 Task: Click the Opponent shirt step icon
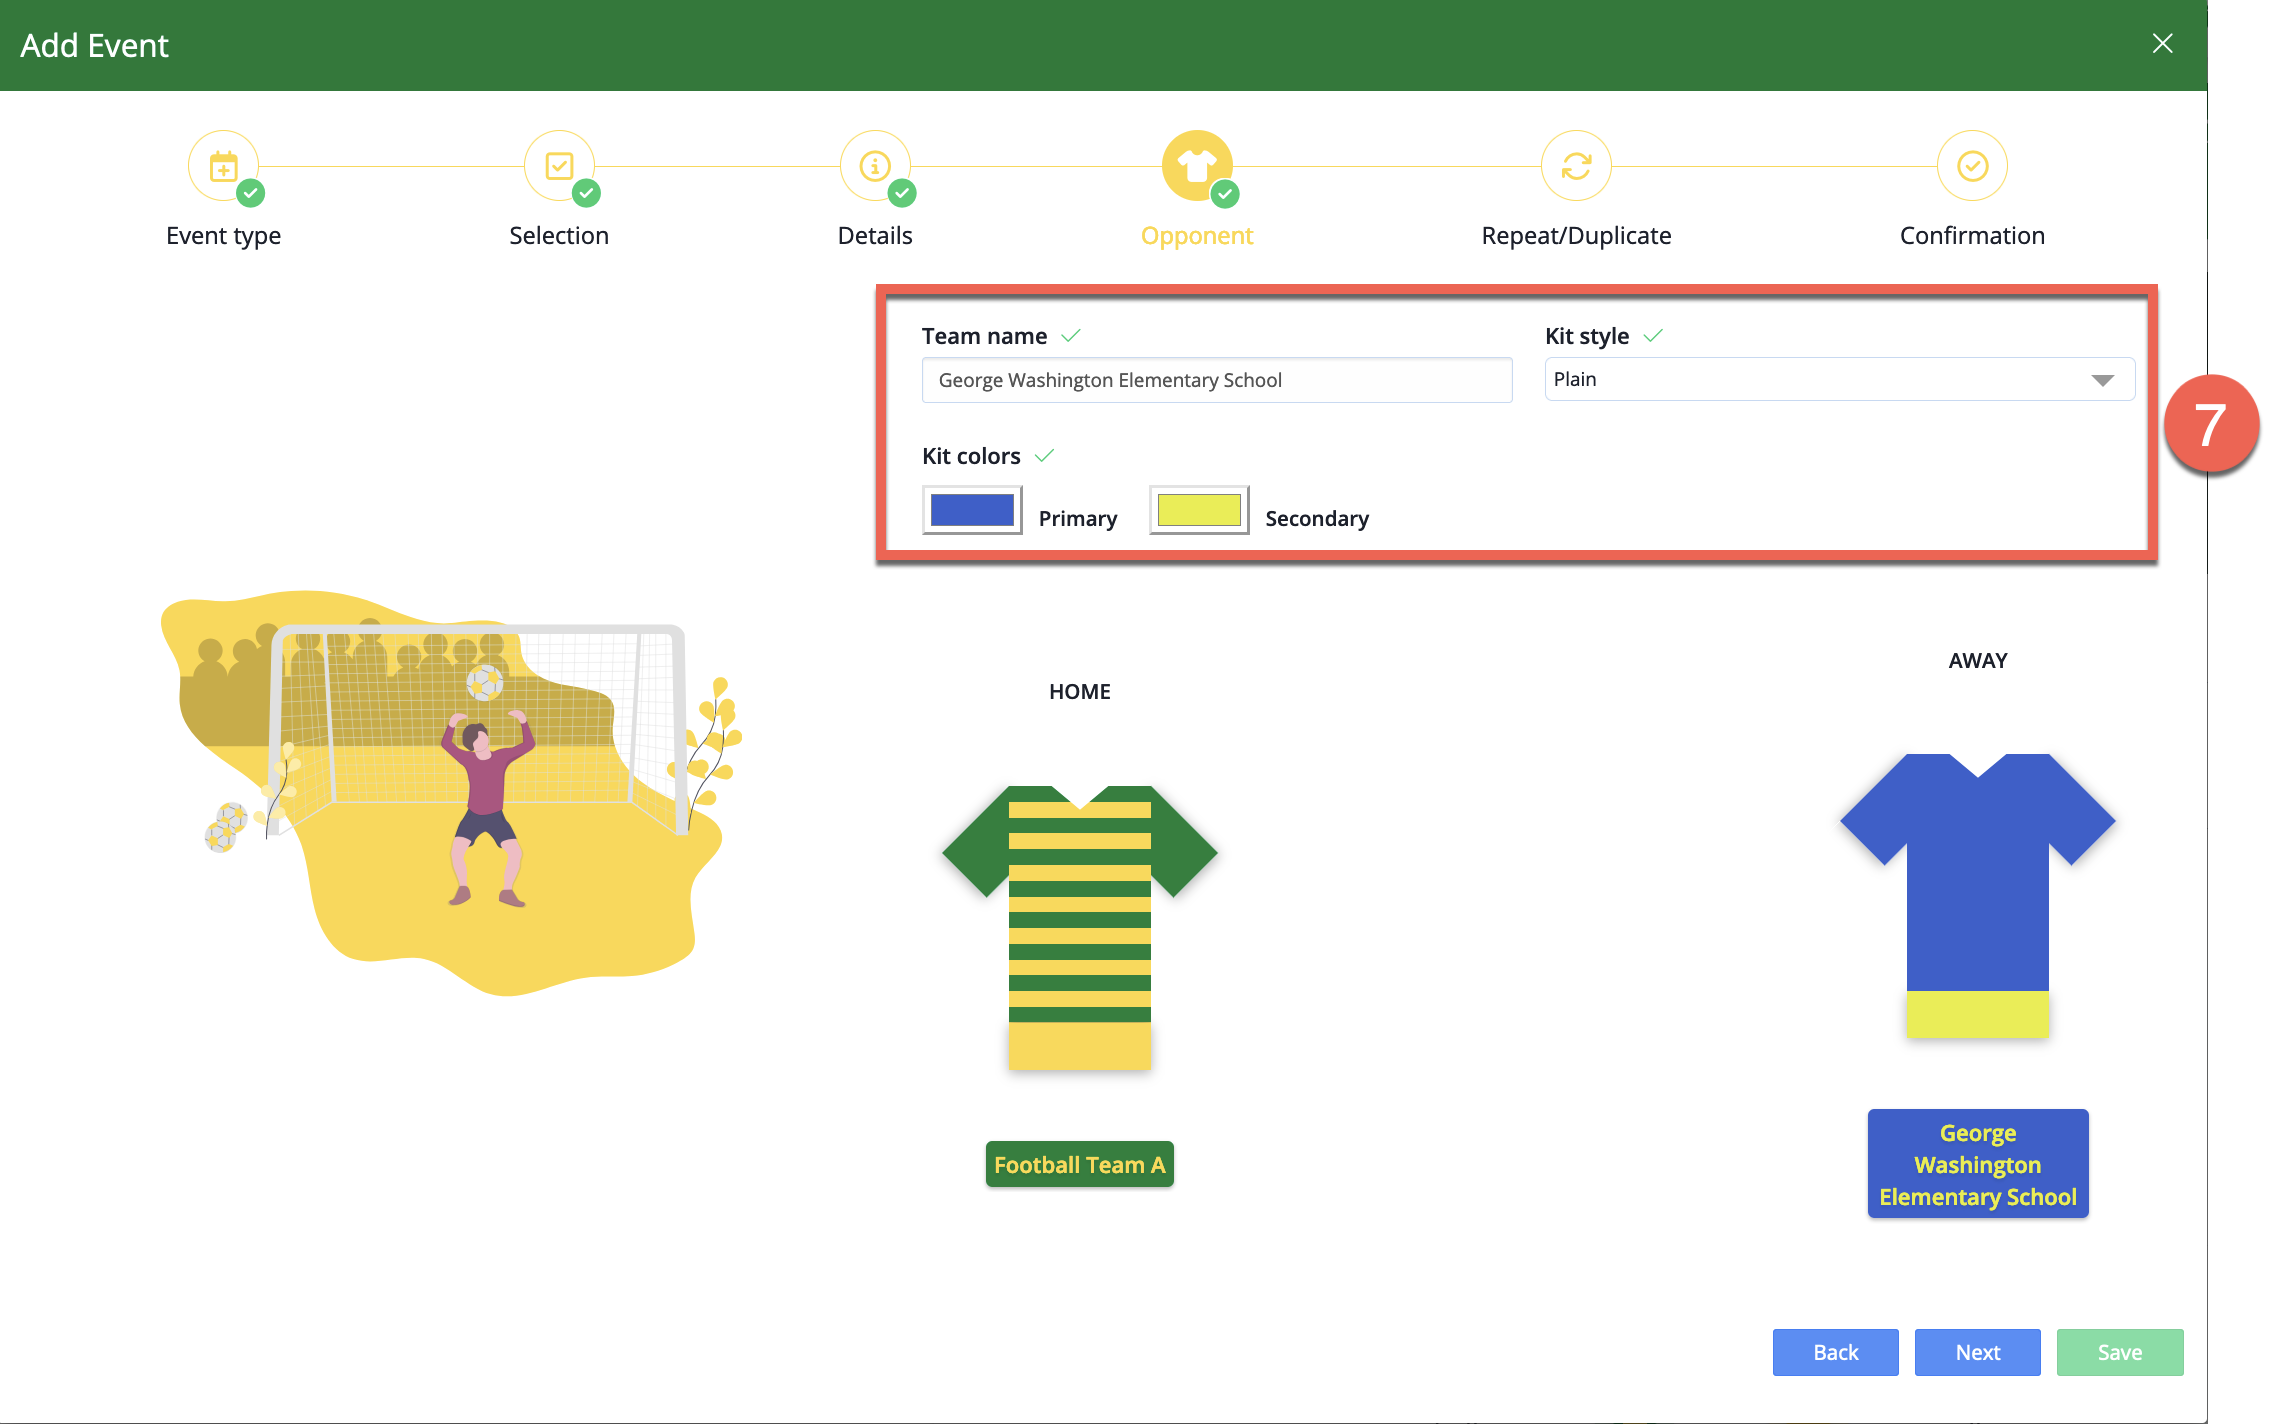1196,166
